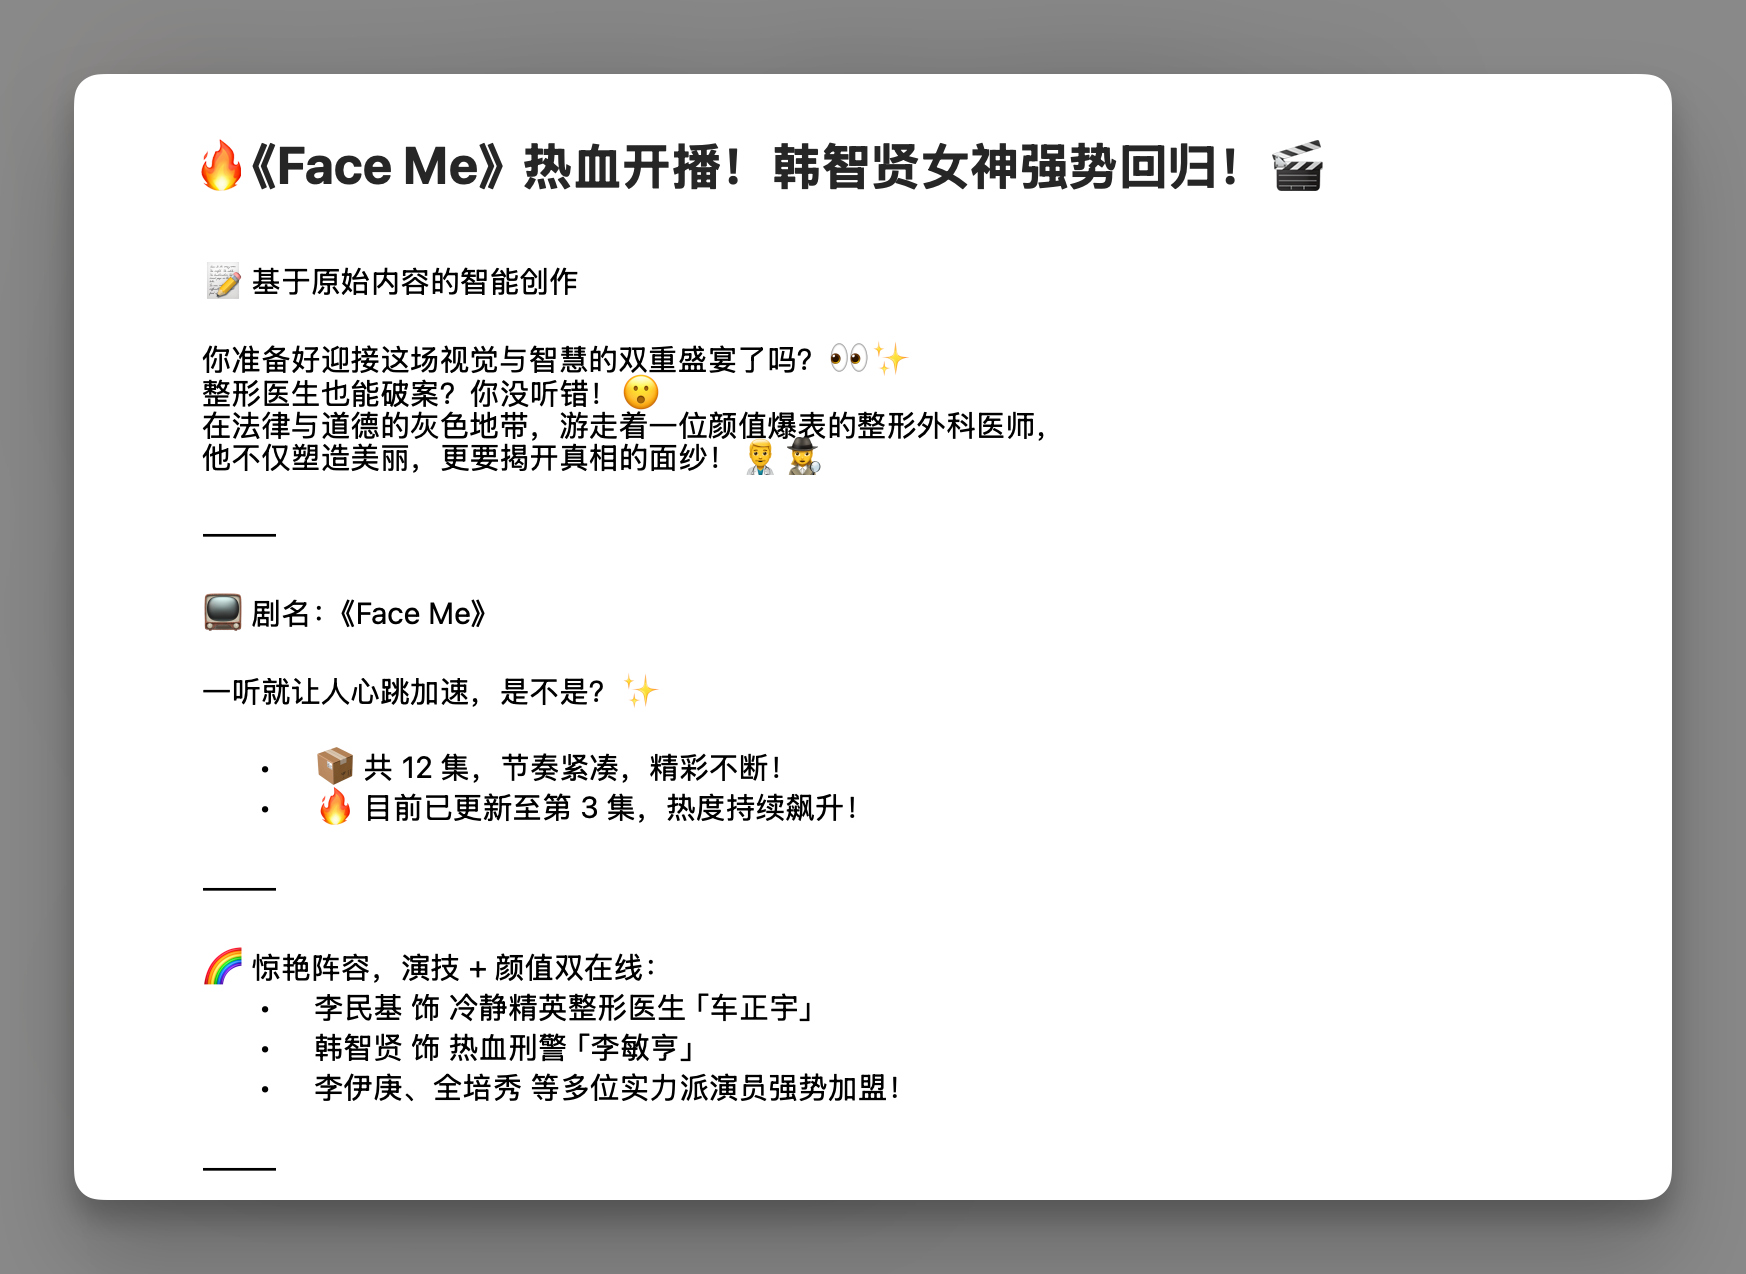Image resolution: width=1746 pixels, height=1274 pixels.
Task: Select the doctor emoji after 真相的面纱
Action: (760, 458)
